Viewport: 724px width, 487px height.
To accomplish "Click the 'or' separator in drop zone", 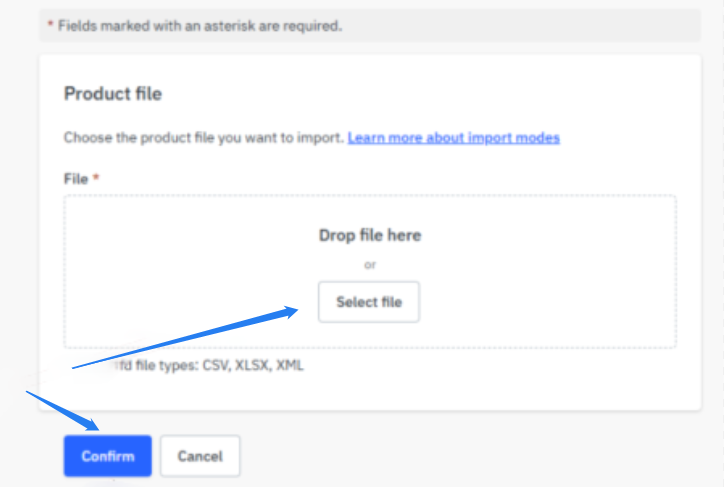I will [369, 265].
